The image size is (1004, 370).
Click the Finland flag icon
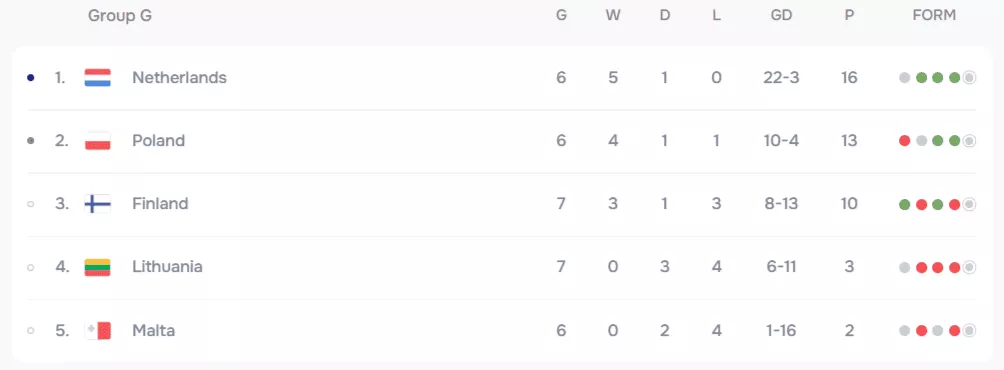(97, 204)
